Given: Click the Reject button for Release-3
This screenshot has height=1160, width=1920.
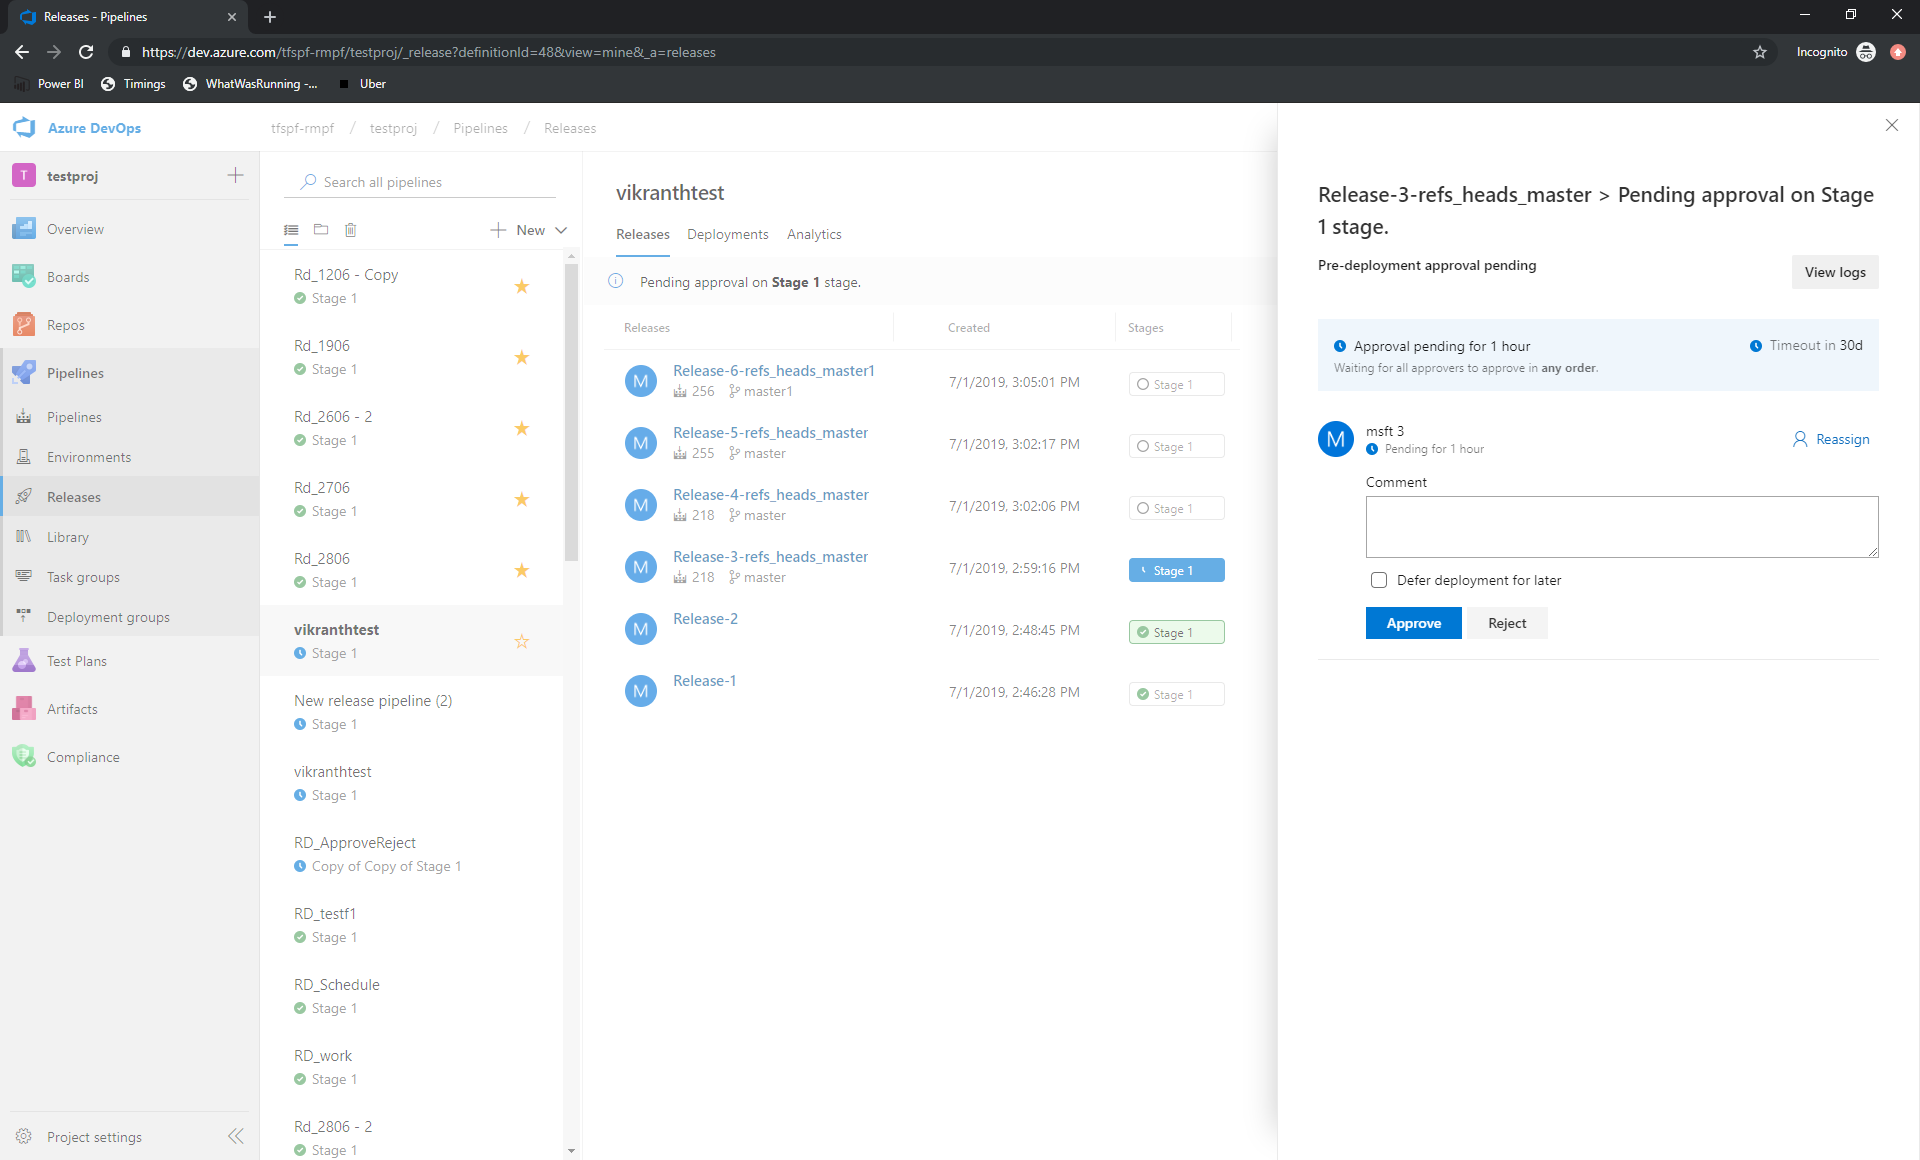Looking at the screenshot, I should (1506, 623).
